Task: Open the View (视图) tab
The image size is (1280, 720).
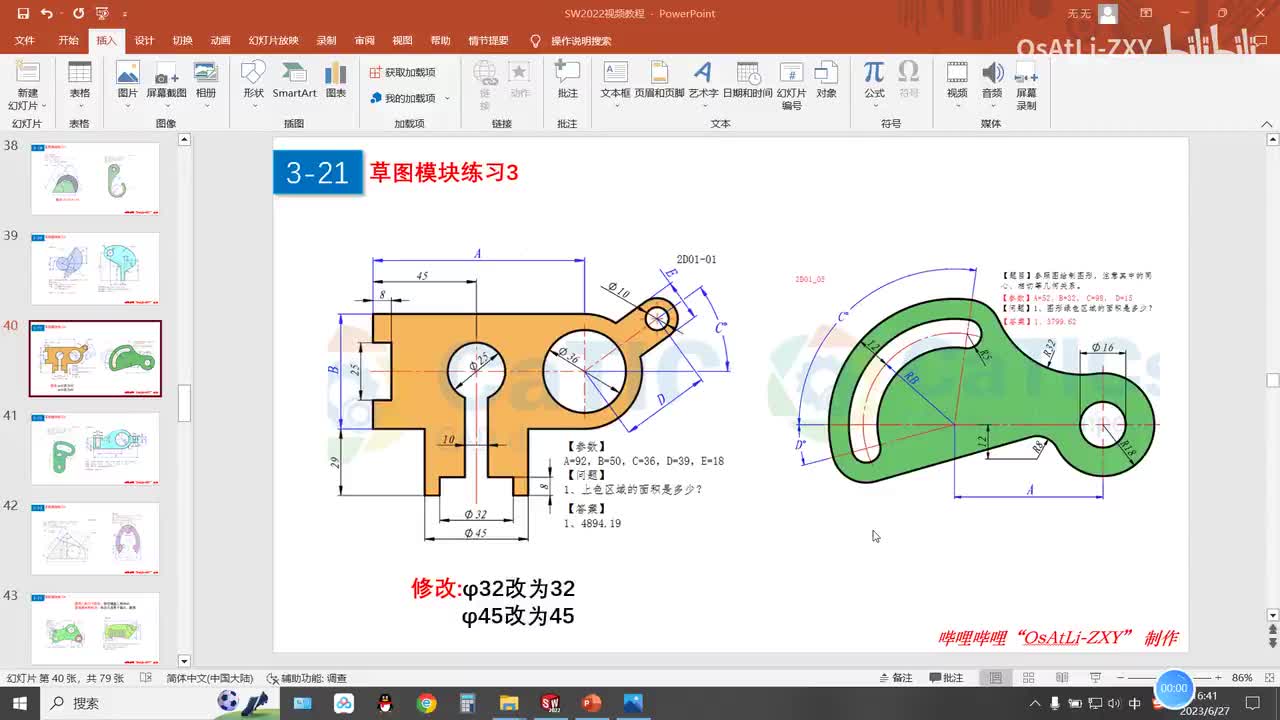Action: (x=402, y=41)
